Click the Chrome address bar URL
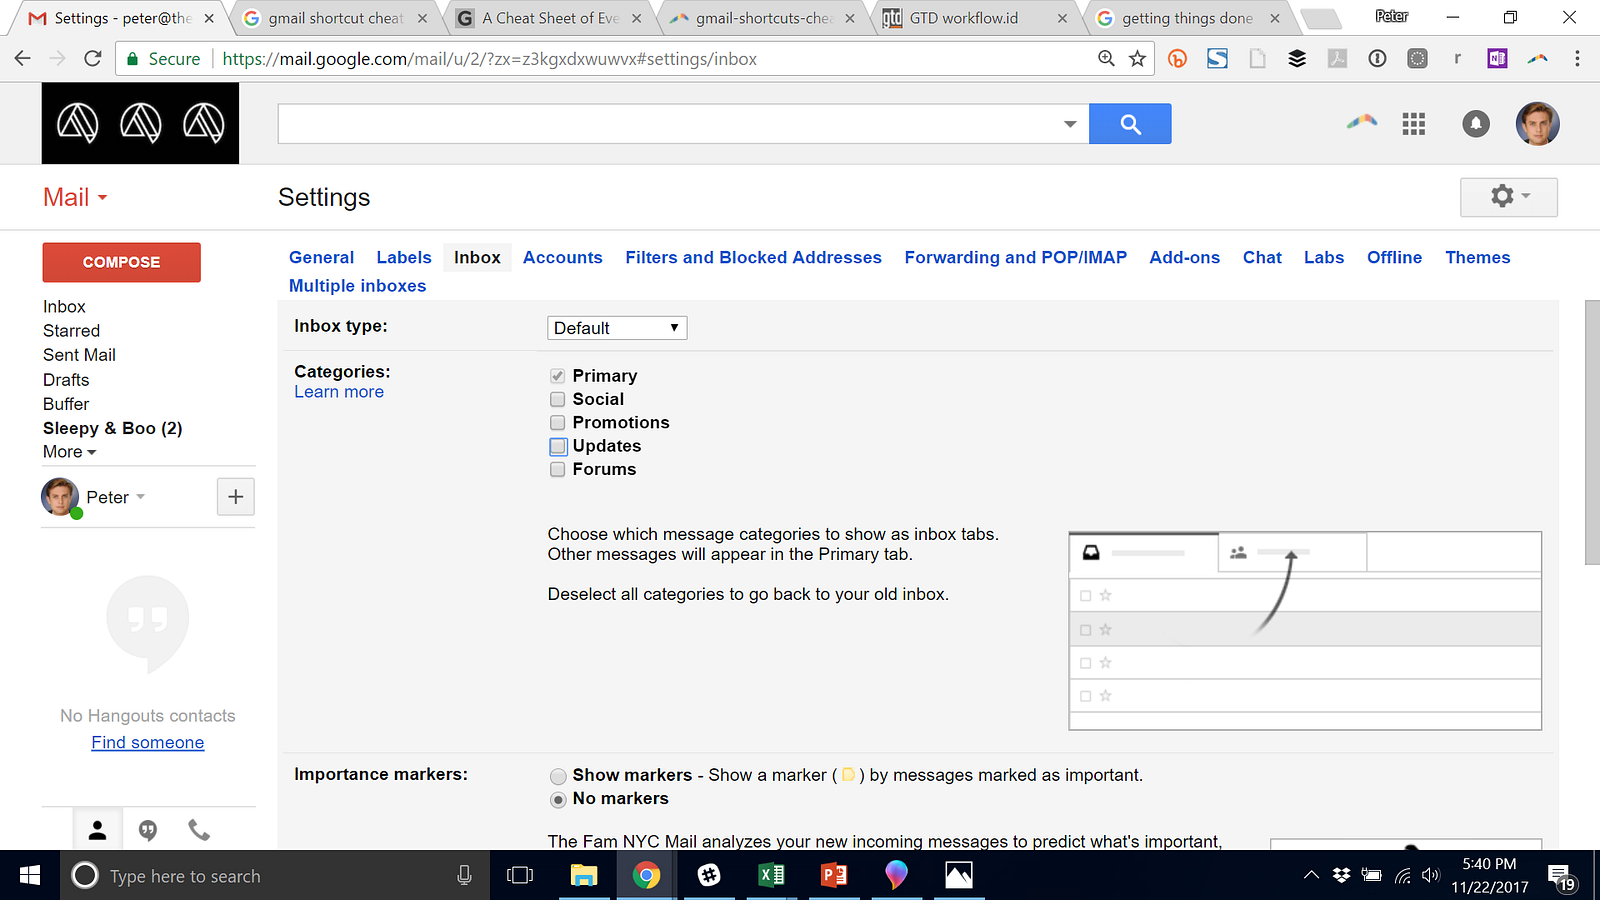Screen dimensions: 1600x900 (x=489, y=59)
